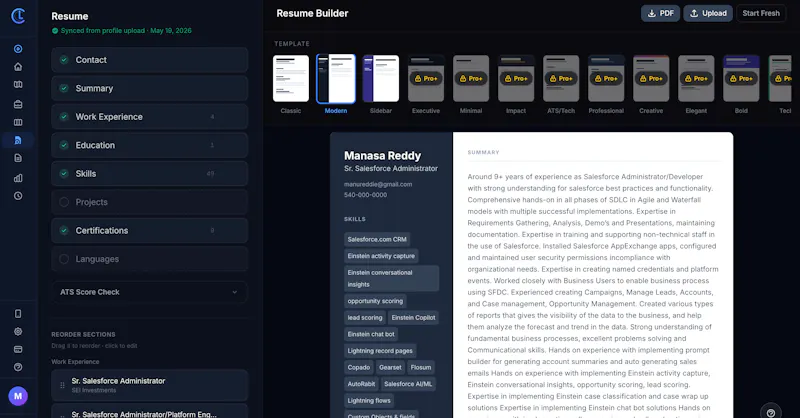Select the Bold template thumbnail

coord(741,79)
